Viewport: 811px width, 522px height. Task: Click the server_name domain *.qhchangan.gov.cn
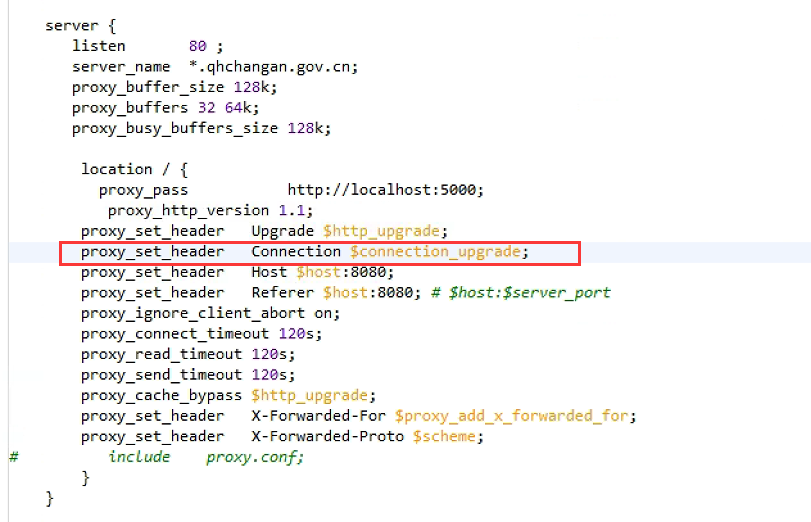272,67
